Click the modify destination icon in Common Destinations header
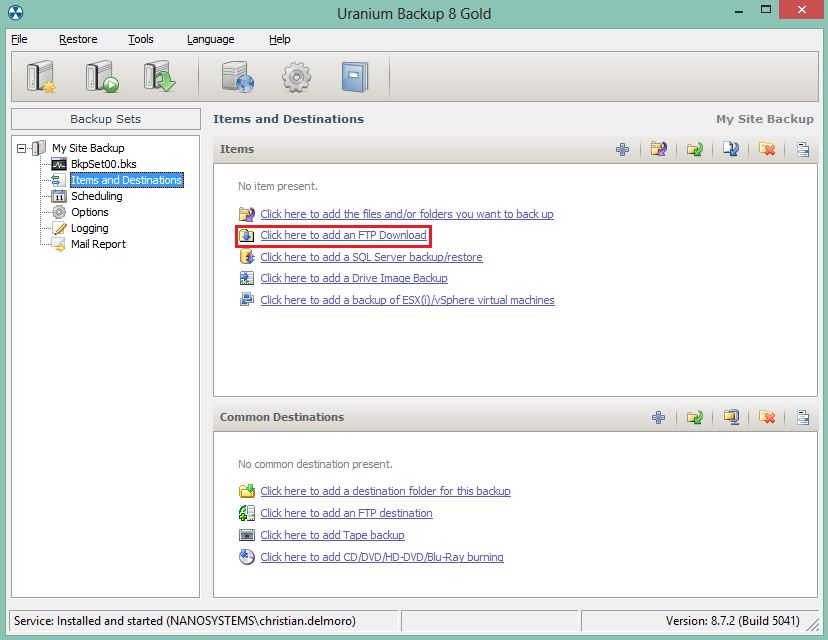The image size is (828, 640). click(695, 418)
